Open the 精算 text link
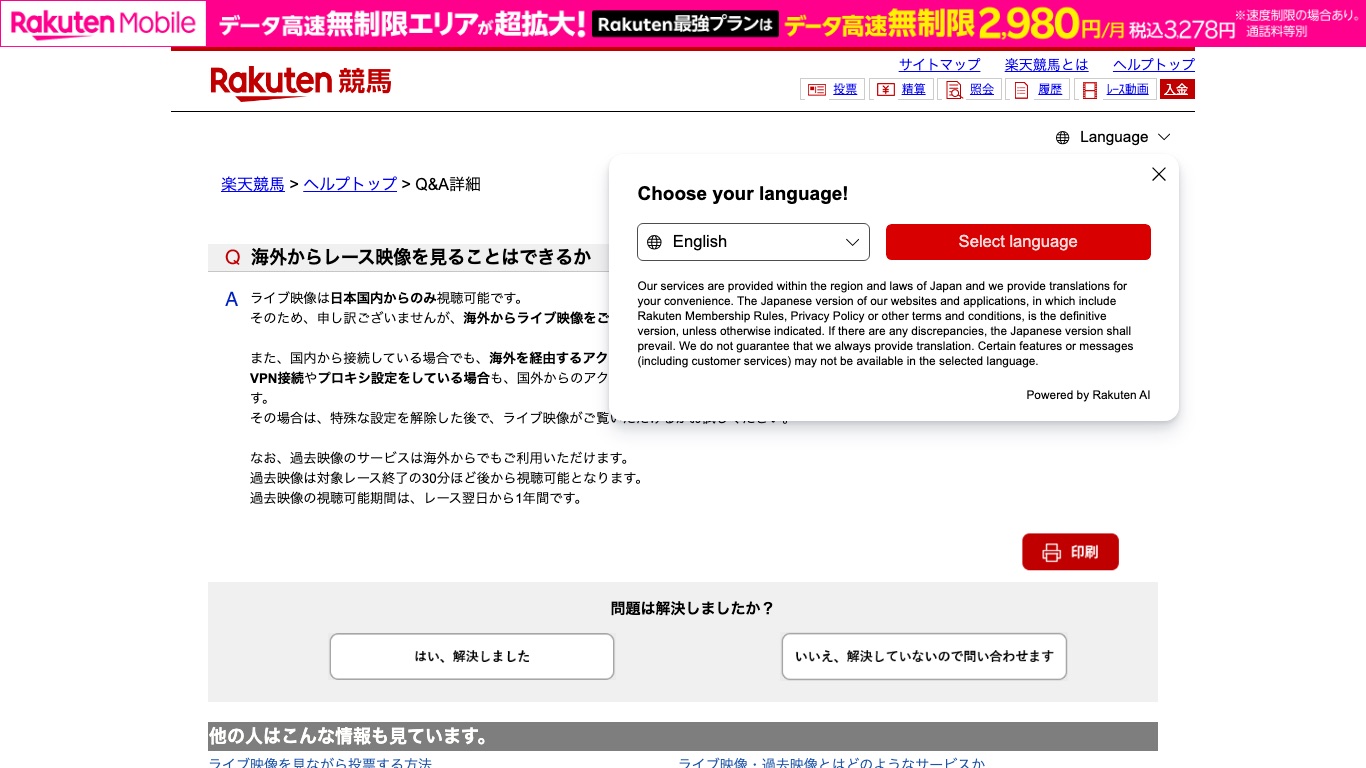 pyautogui.click(x=913, y=90)
